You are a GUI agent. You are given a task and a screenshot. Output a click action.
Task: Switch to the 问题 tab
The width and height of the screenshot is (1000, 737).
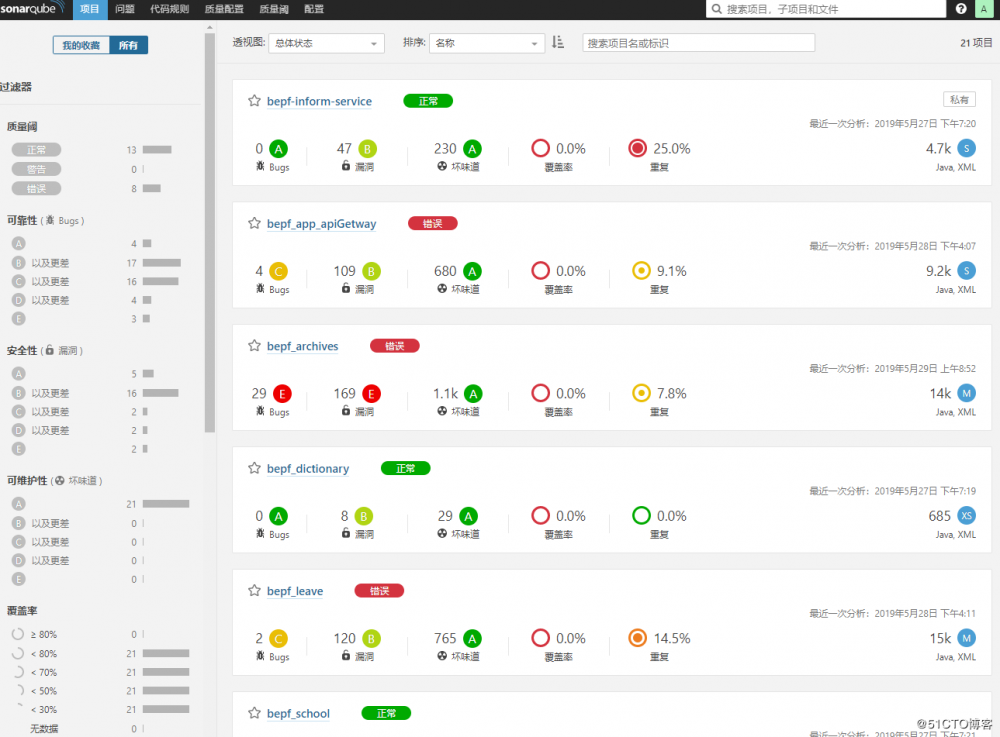pyautogui.click(x=123, y=8)
